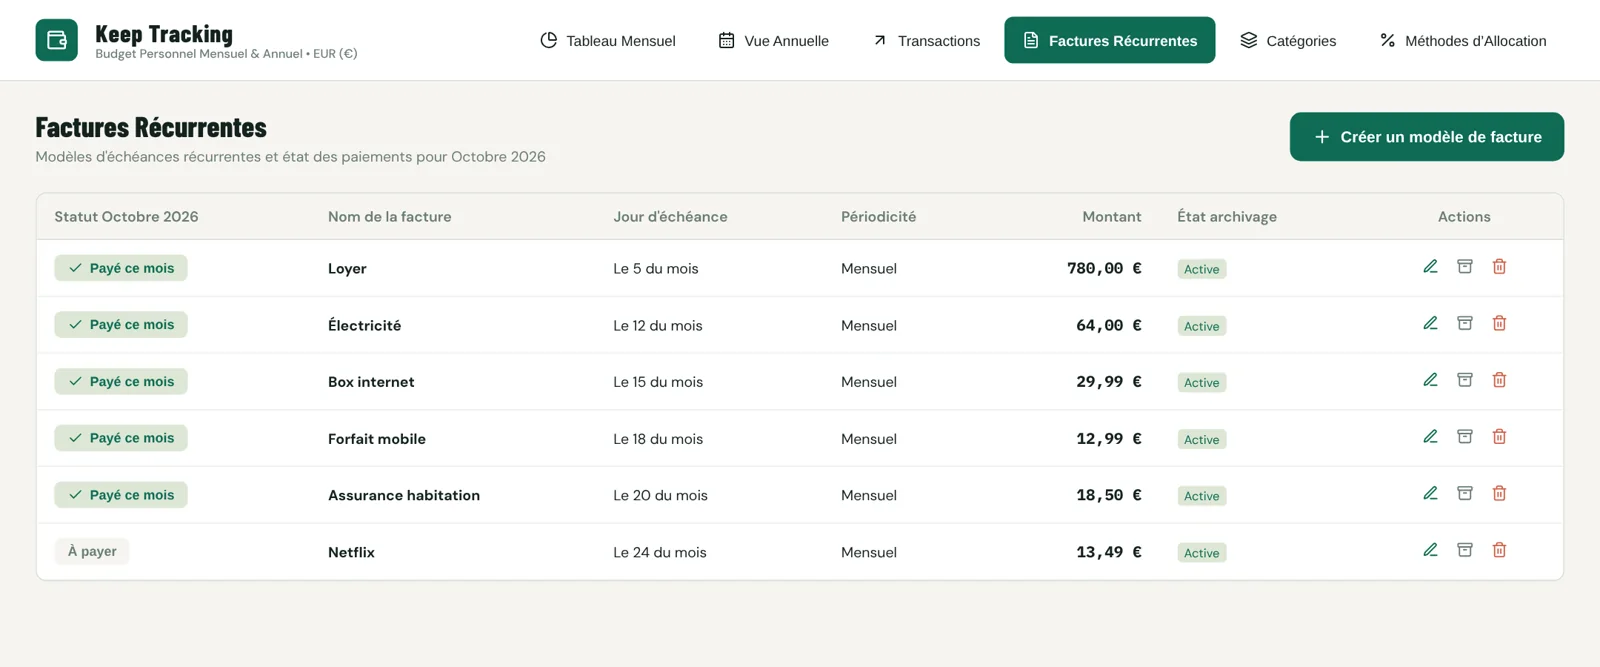Toggle Assurance habitation's Payé ce mois status
Image resolution: width=1600 pixels, height=667 pixels.
pyautogui.click(x=121, y=495)
